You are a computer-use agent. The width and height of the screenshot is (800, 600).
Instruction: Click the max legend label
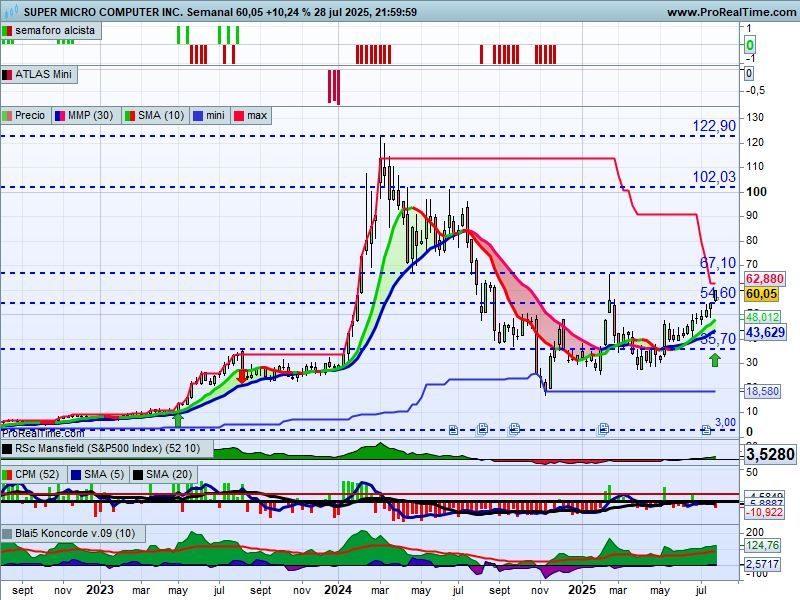257,115
